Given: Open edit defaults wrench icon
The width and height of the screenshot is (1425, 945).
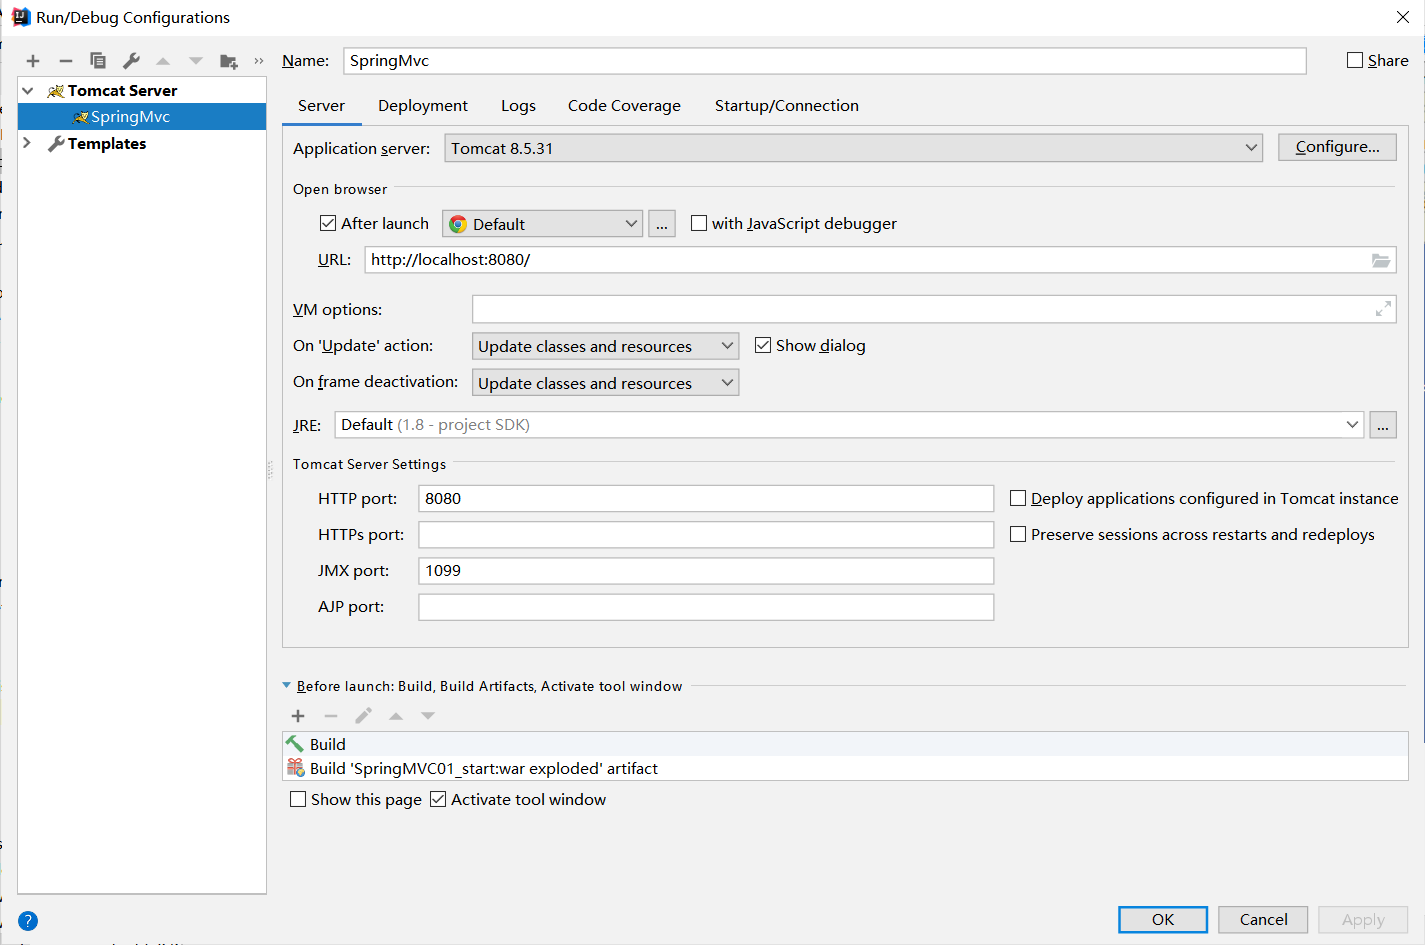Looking at the screenshot, I should [131, 61].
